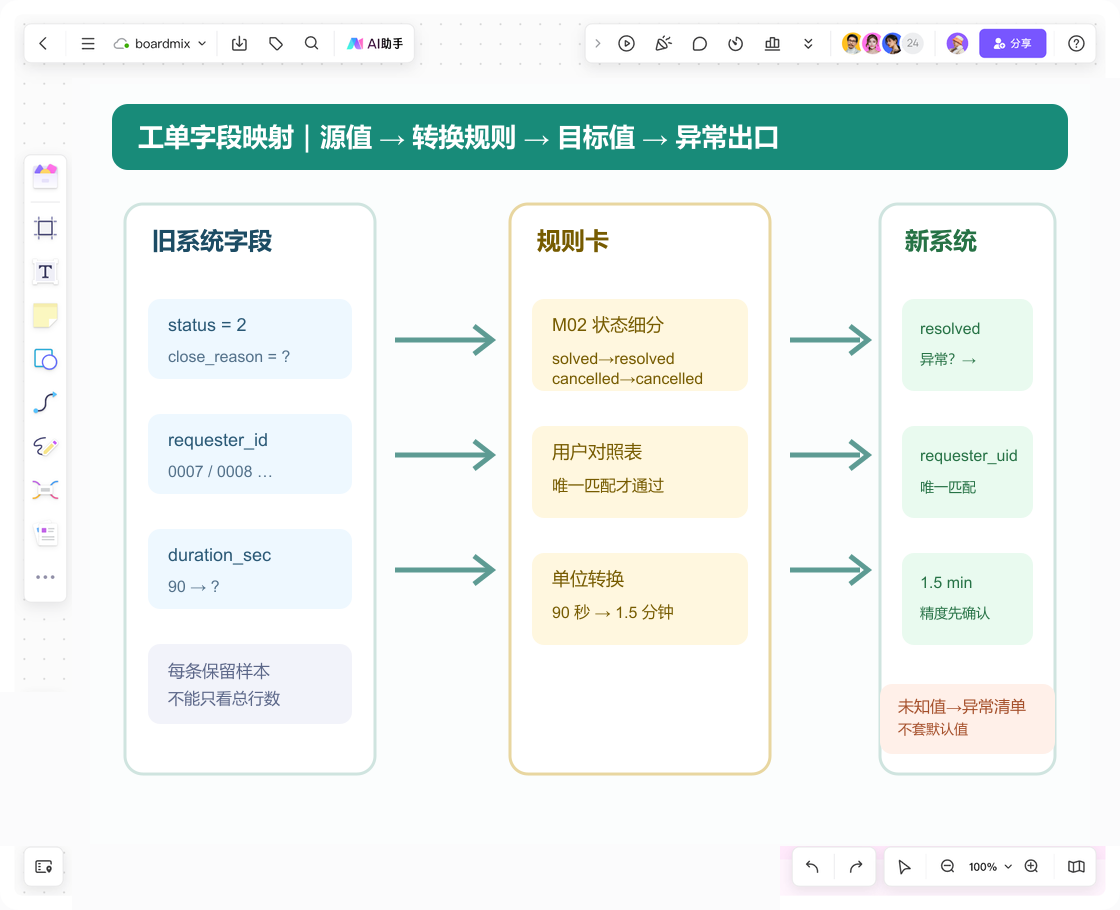Select the 单位转换 rule card
1120x910 pixels.
640,599
